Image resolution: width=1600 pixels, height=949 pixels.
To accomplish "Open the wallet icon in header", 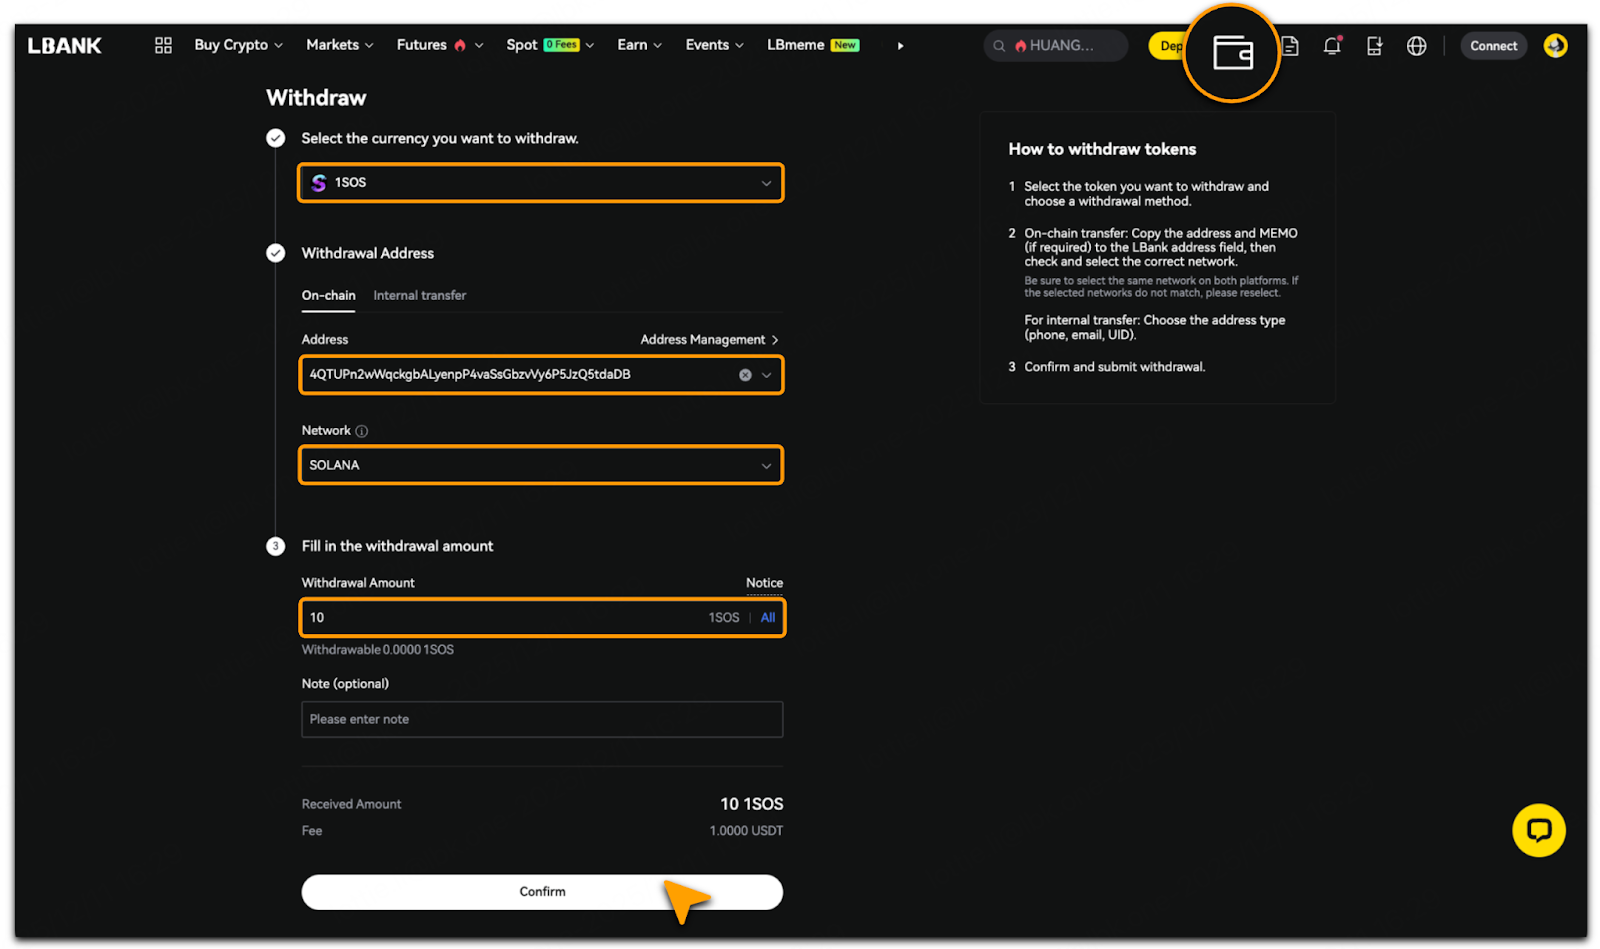I will point(1232,52).
